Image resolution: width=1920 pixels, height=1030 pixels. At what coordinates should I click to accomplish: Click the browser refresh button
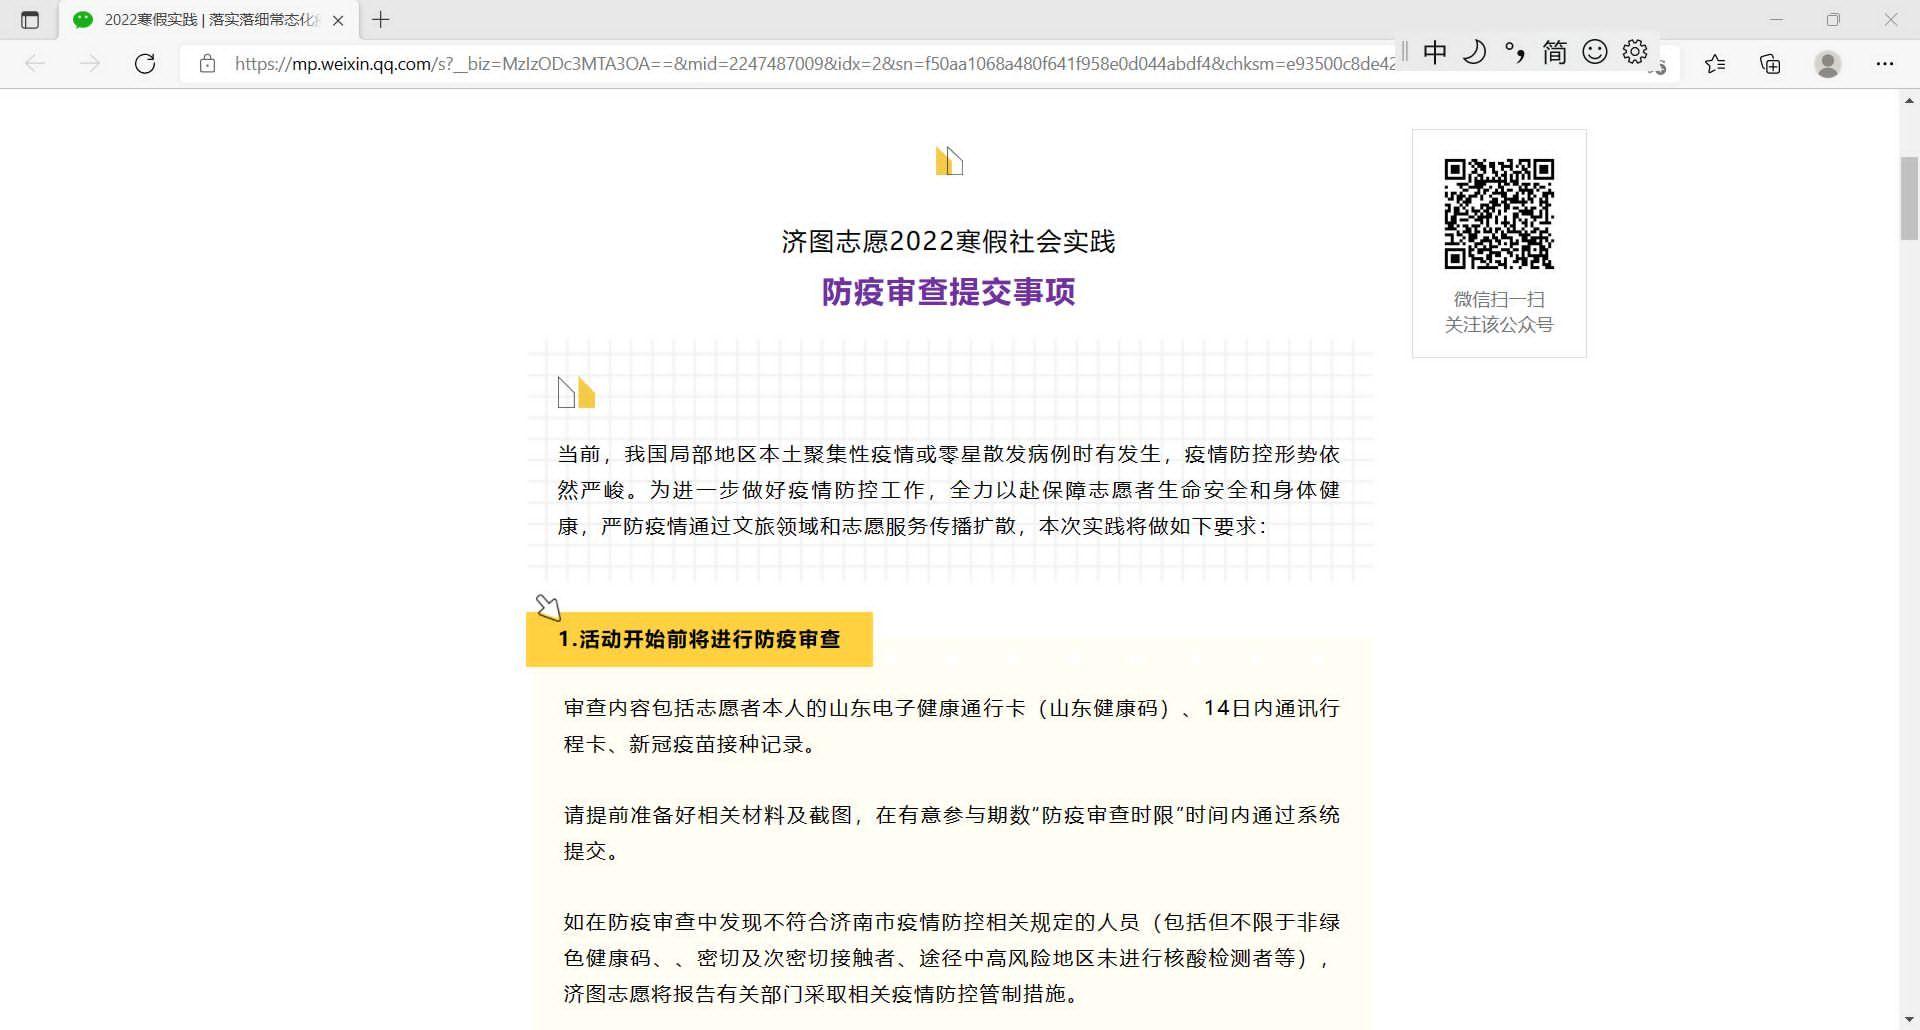[145, 64]
